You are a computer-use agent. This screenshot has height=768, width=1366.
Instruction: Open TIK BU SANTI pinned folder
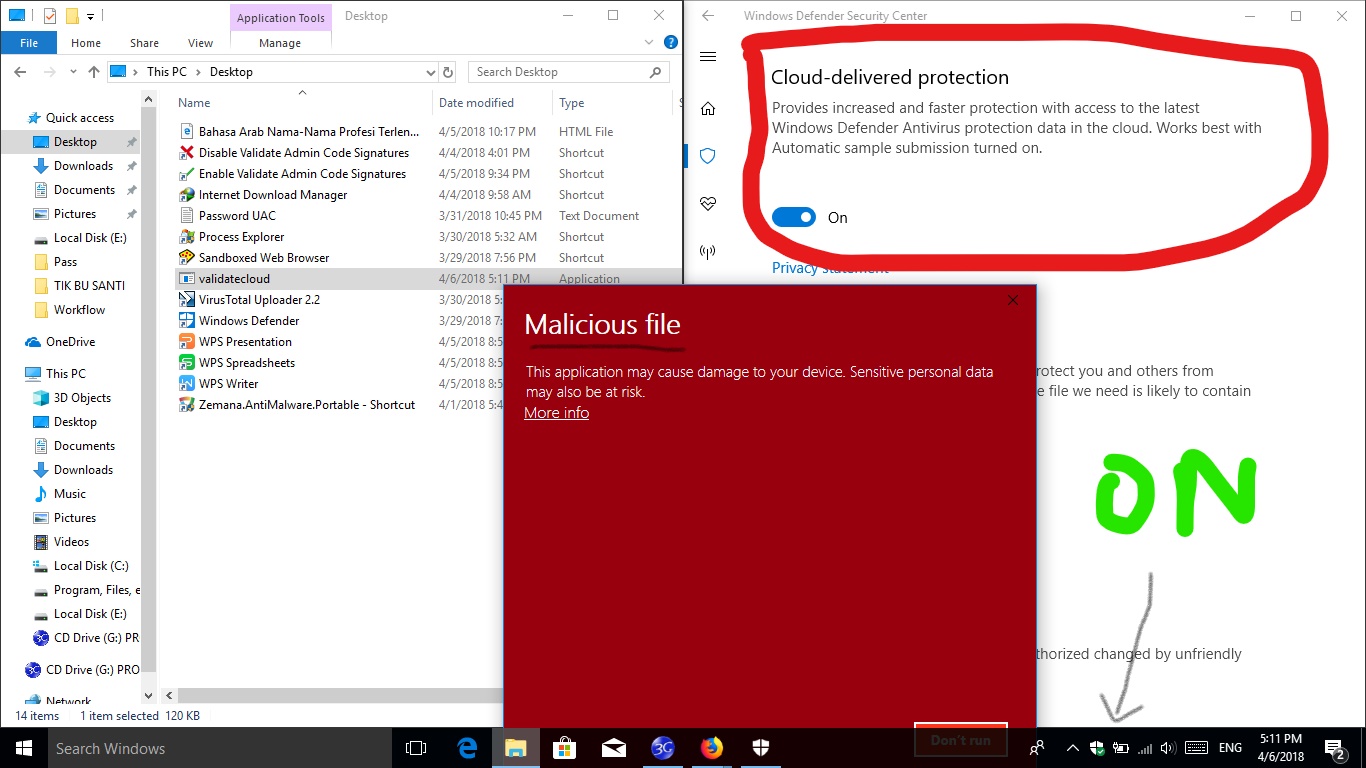pyautogui.click(x=89, y=286)
